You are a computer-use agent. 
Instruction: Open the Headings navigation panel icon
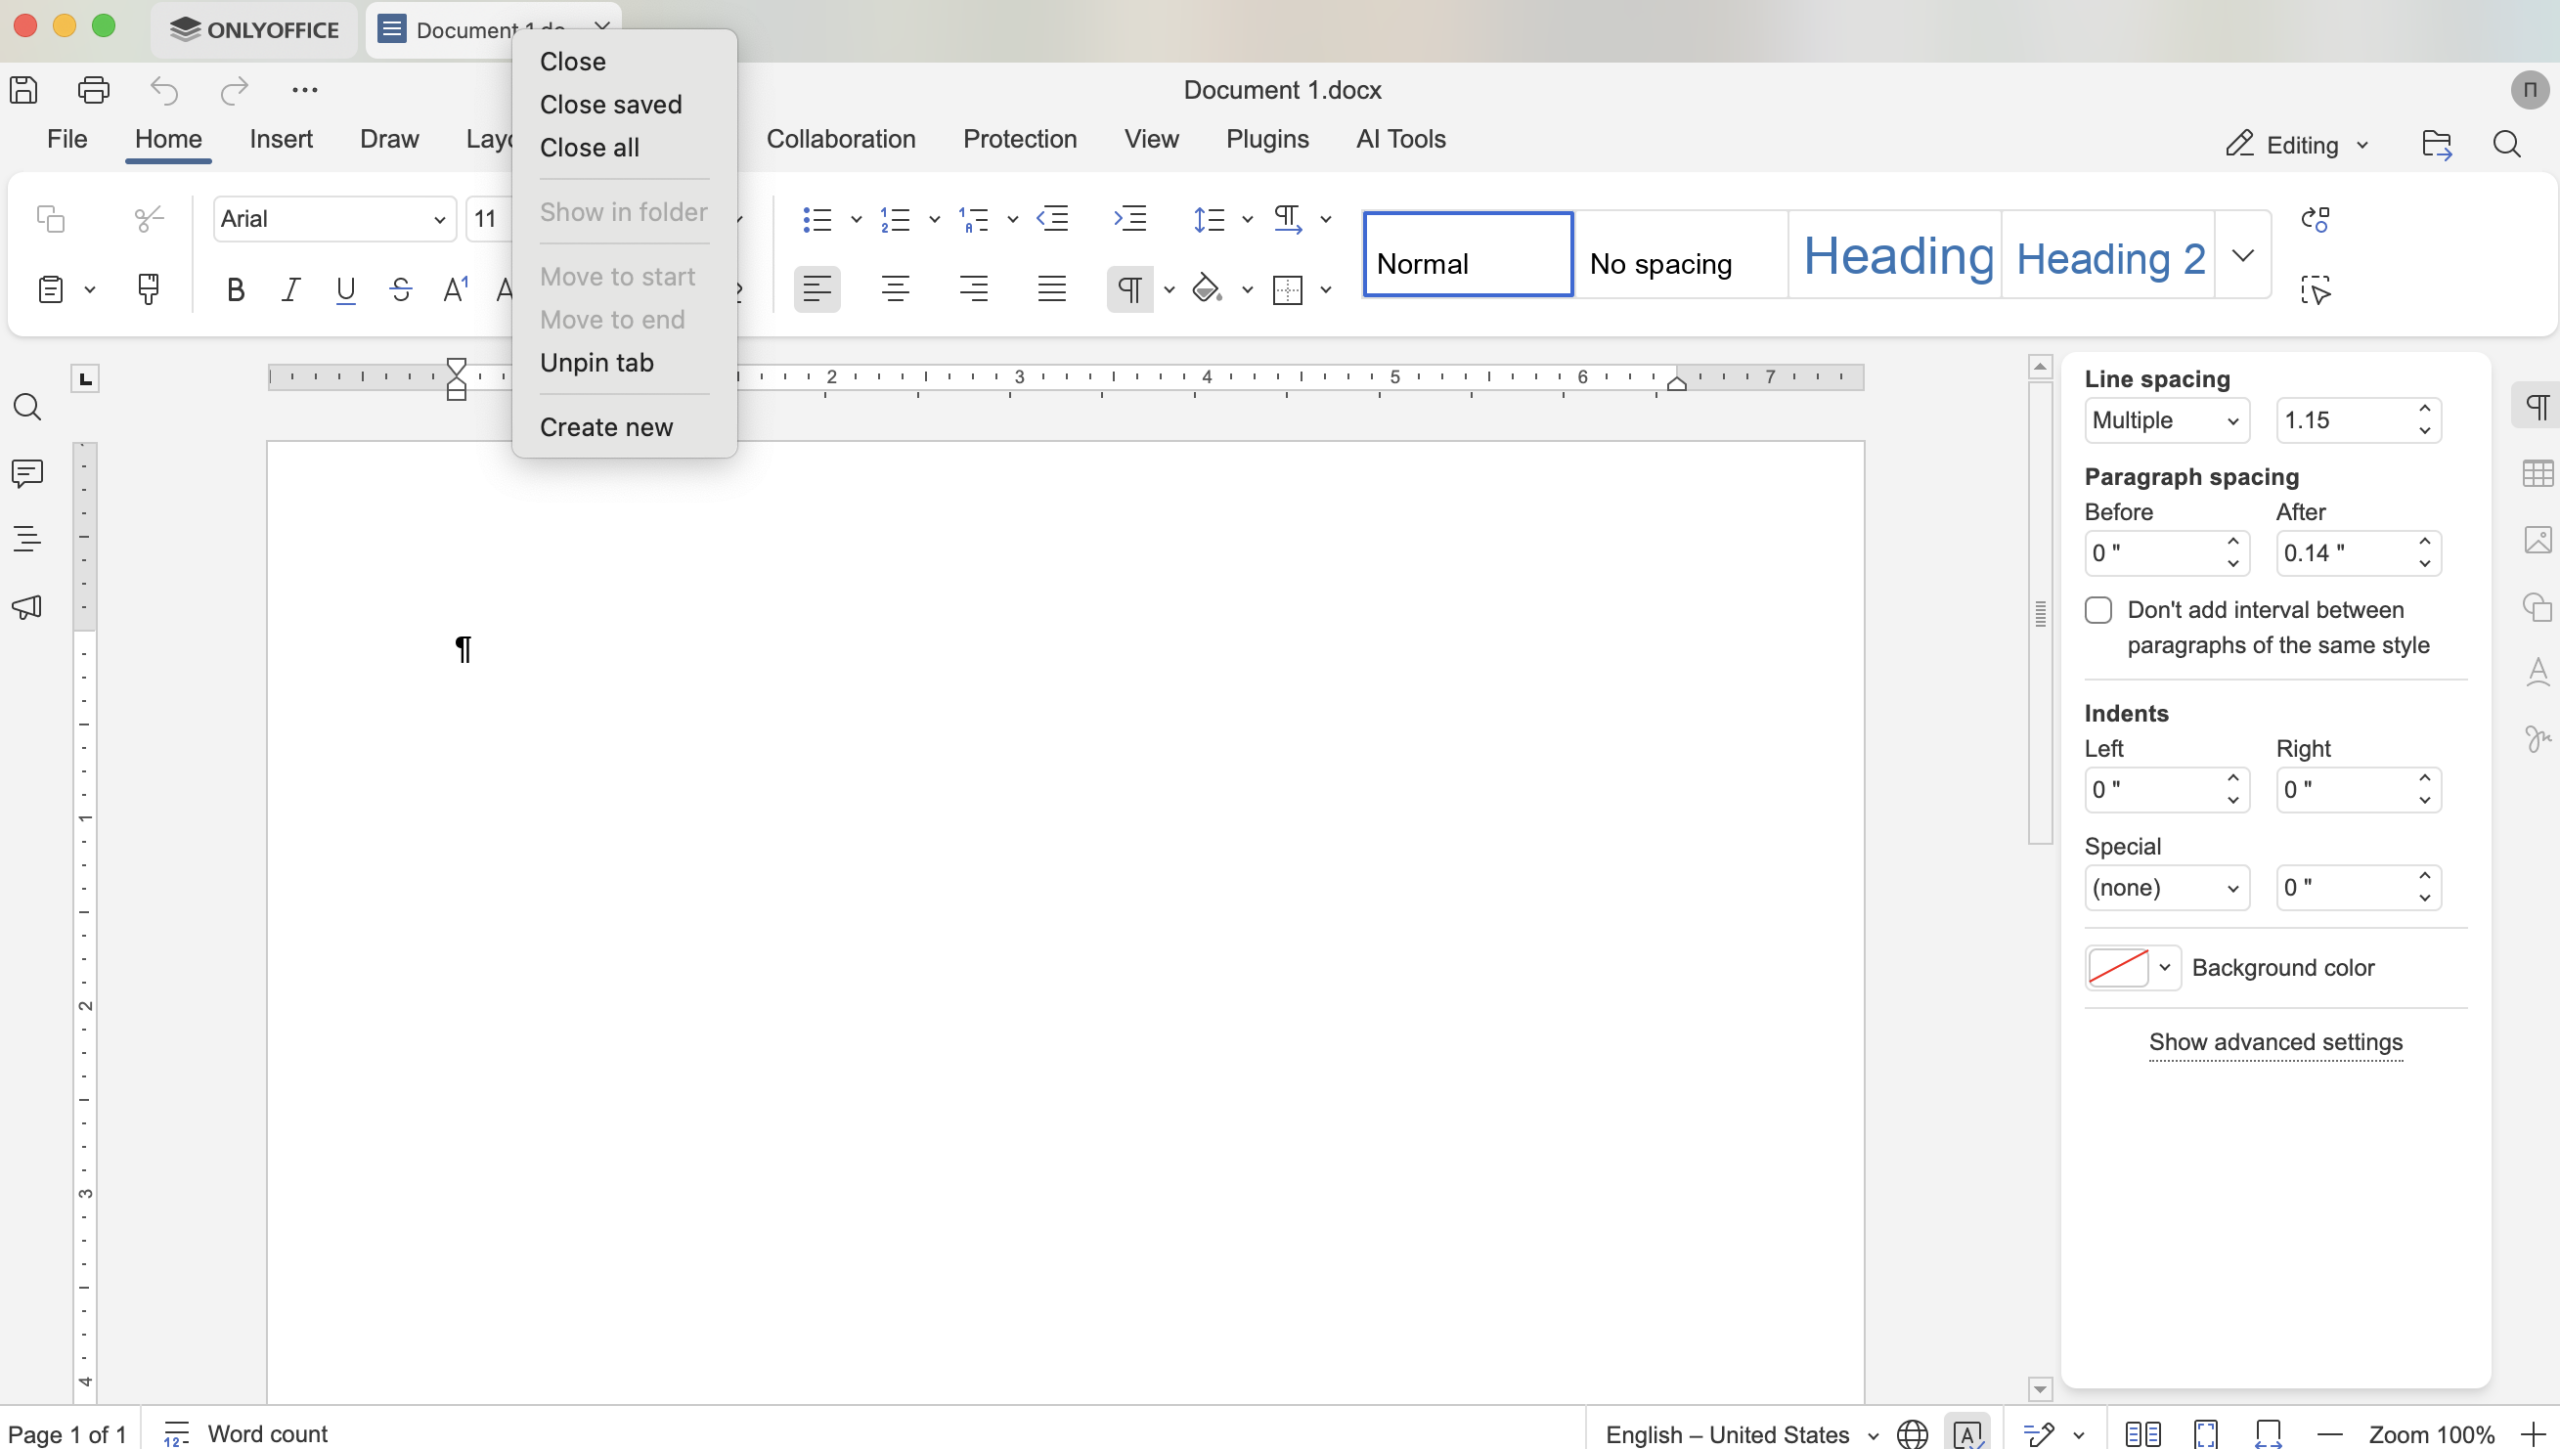tap(27, 539)
